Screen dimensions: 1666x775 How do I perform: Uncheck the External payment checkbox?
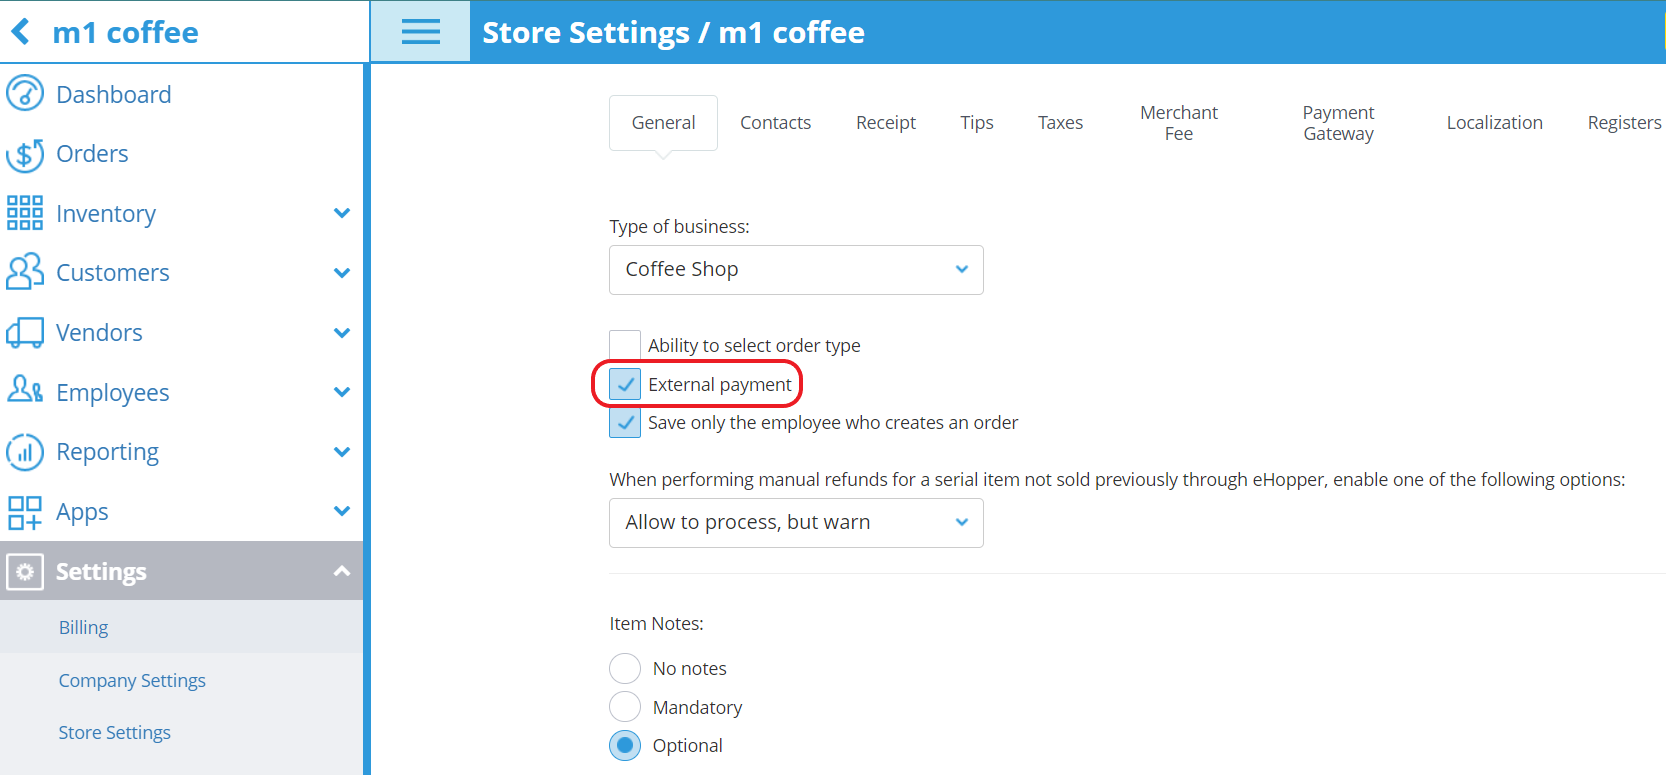625,385
